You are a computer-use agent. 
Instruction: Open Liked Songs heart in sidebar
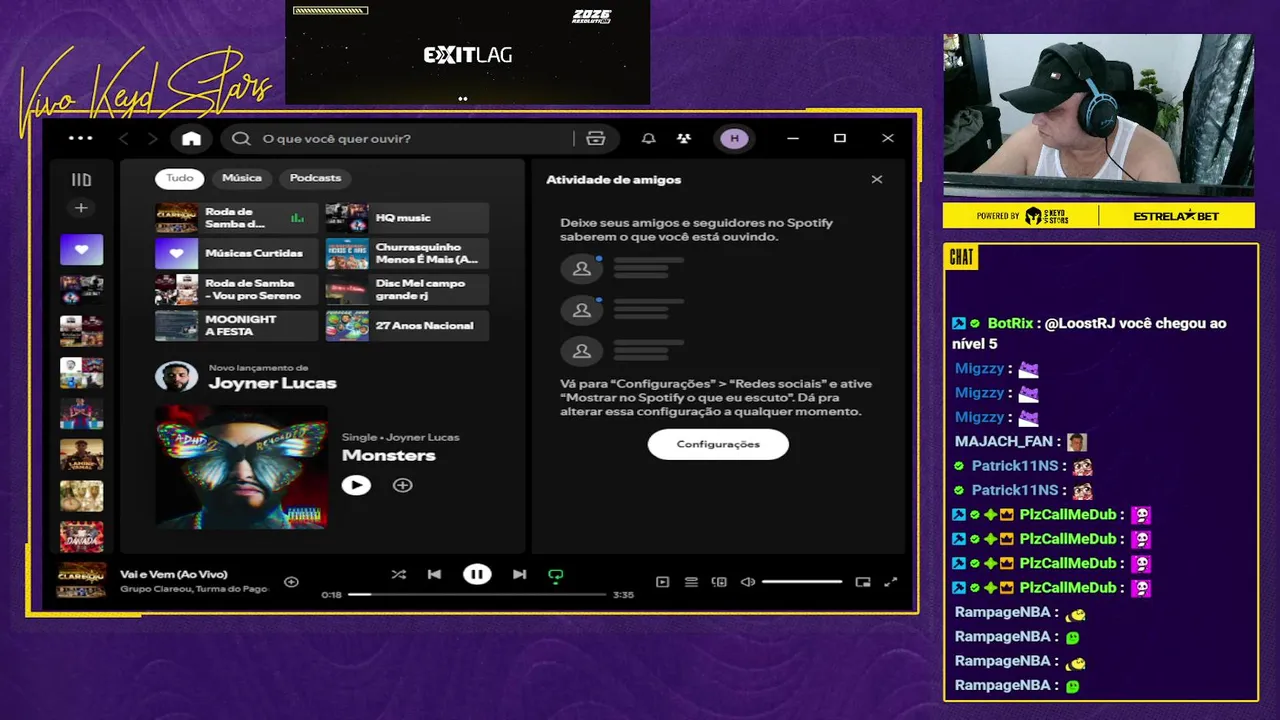(x=81, y=249)
